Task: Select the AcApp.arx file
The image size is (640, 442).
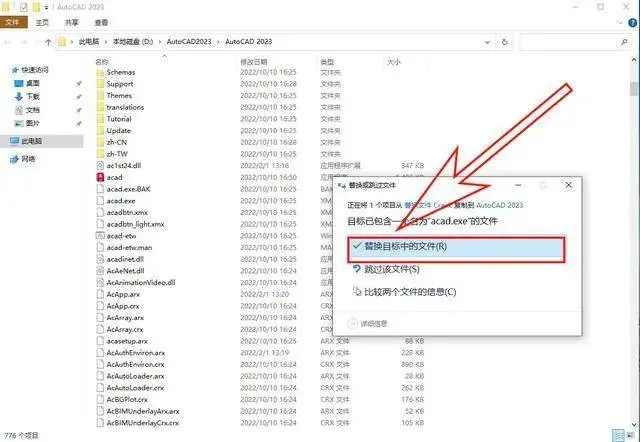Action: coord(123,294)
